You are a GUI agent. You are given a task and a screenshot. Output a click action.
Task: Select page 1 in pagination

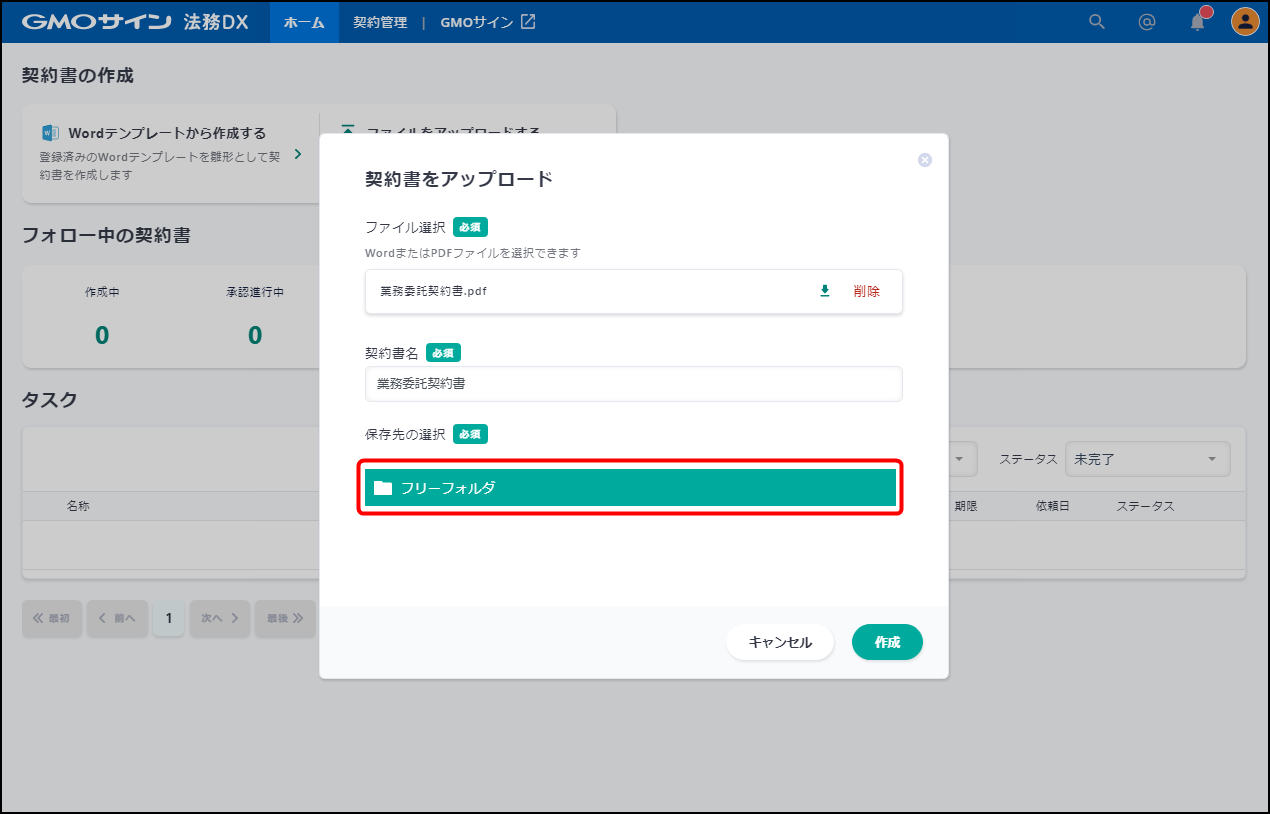(x=168, y=618)
